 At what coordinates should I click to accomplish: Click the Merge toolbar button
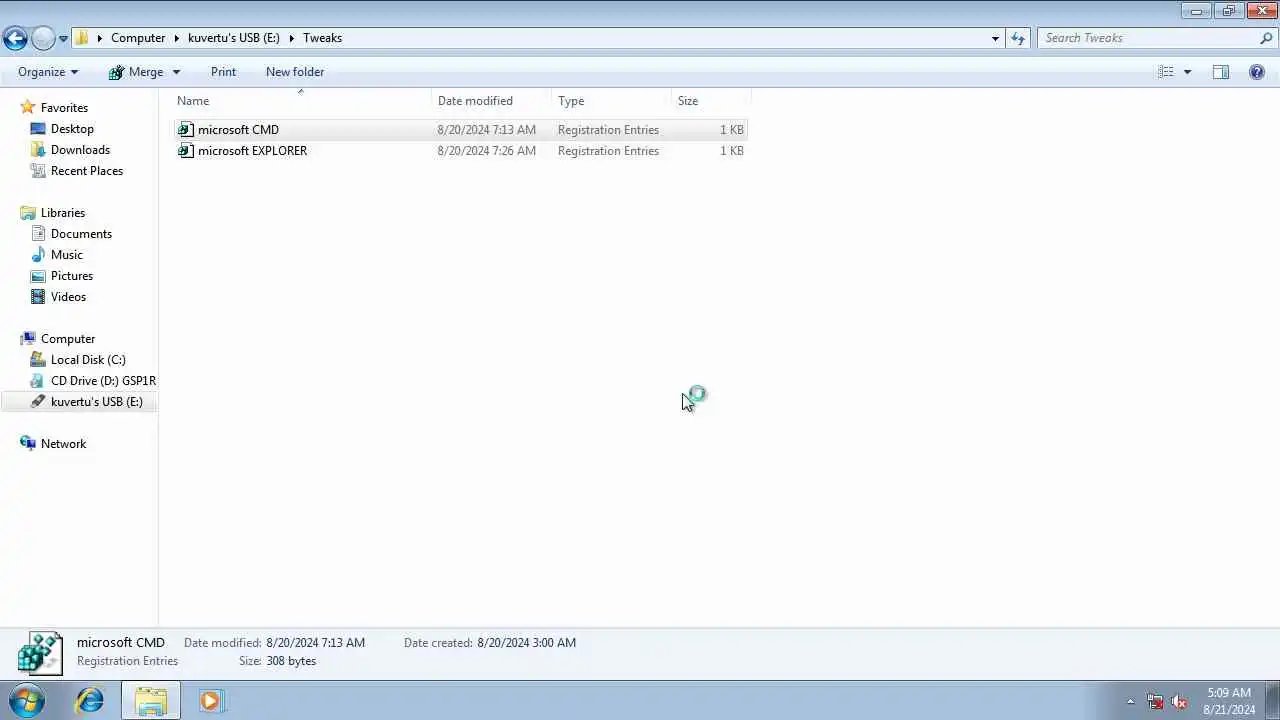pos(136,72)
